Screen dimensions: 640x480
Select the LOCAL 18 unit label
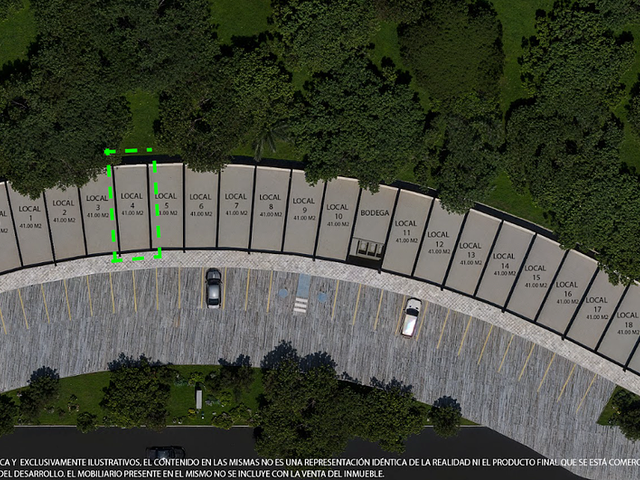628,320
